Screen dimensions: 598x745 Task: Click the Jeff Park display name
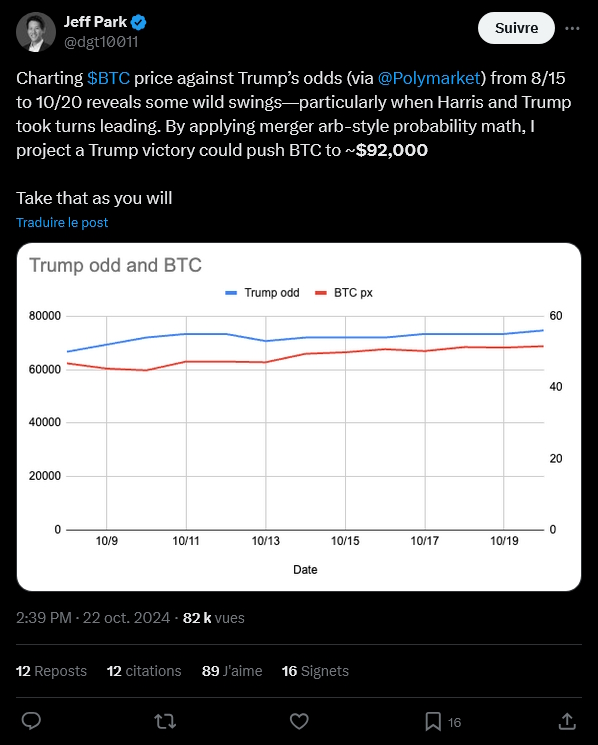coord(95,22)
